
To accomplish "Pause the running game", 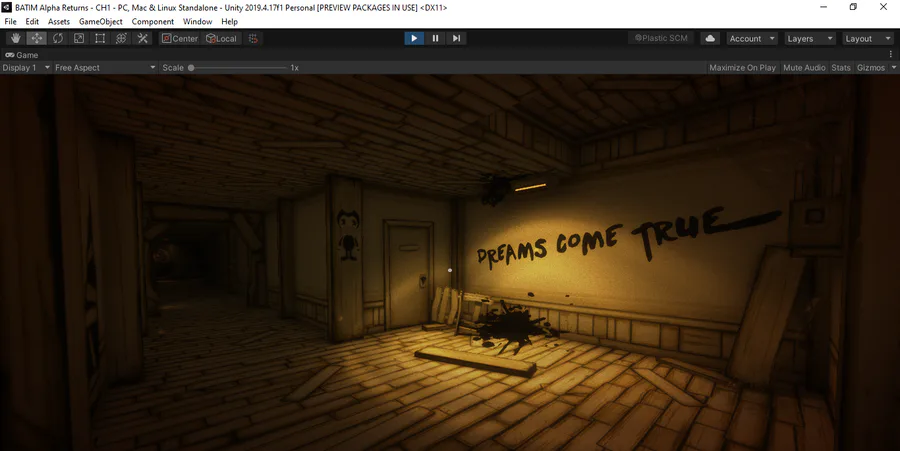I will click(x=435, y=38).
